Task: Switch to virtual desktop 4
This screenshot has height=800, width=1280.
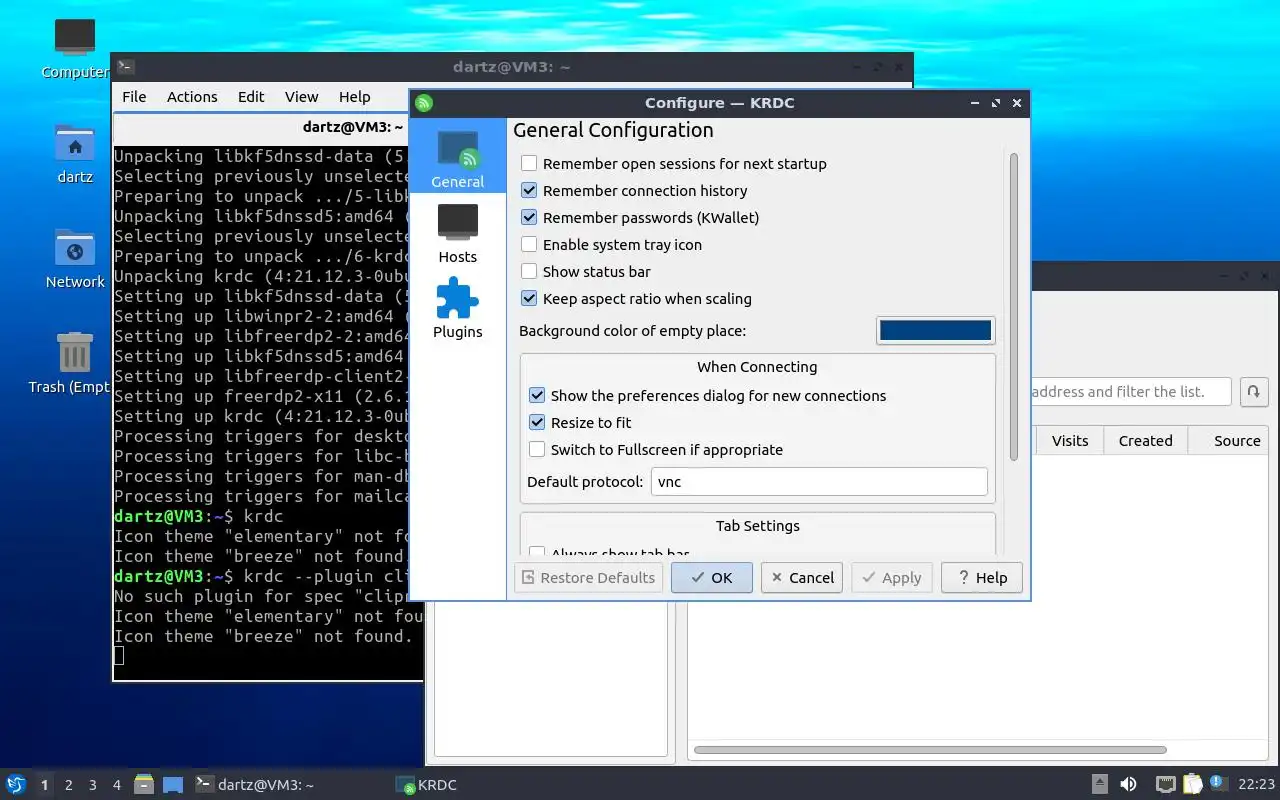Action: click(117, 785)
